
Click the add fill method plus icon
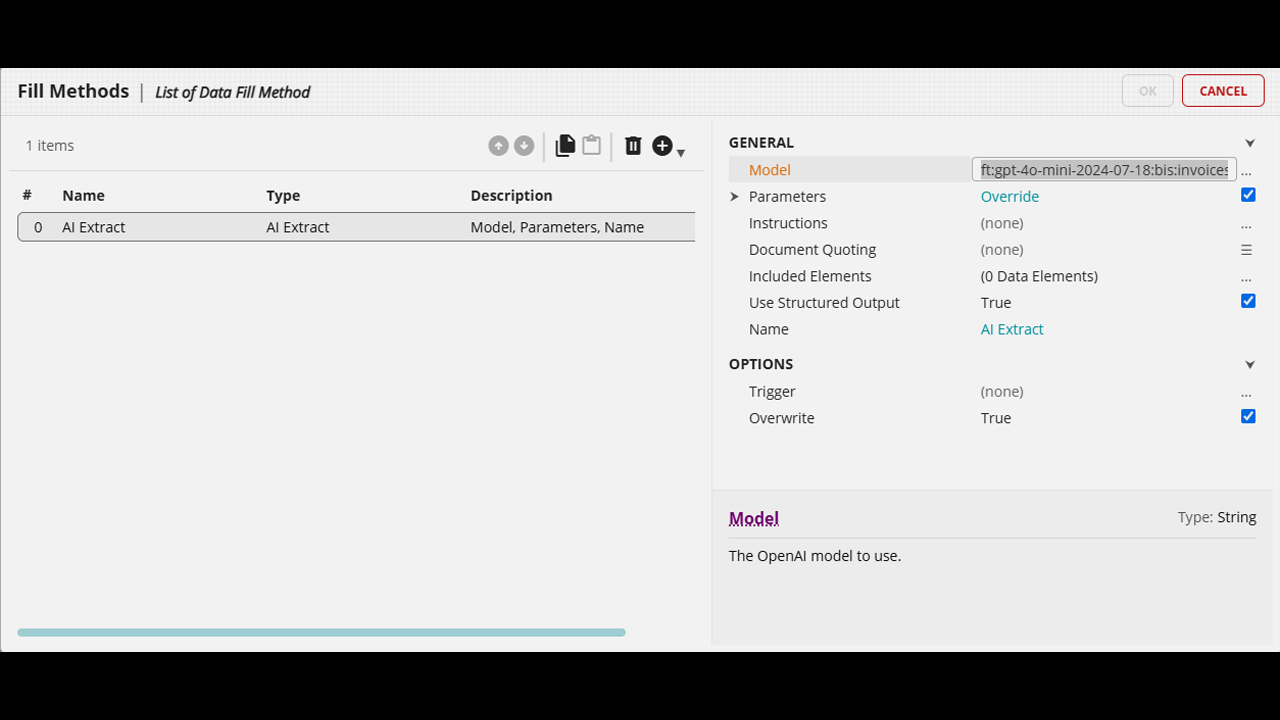[x=662, y=146]
